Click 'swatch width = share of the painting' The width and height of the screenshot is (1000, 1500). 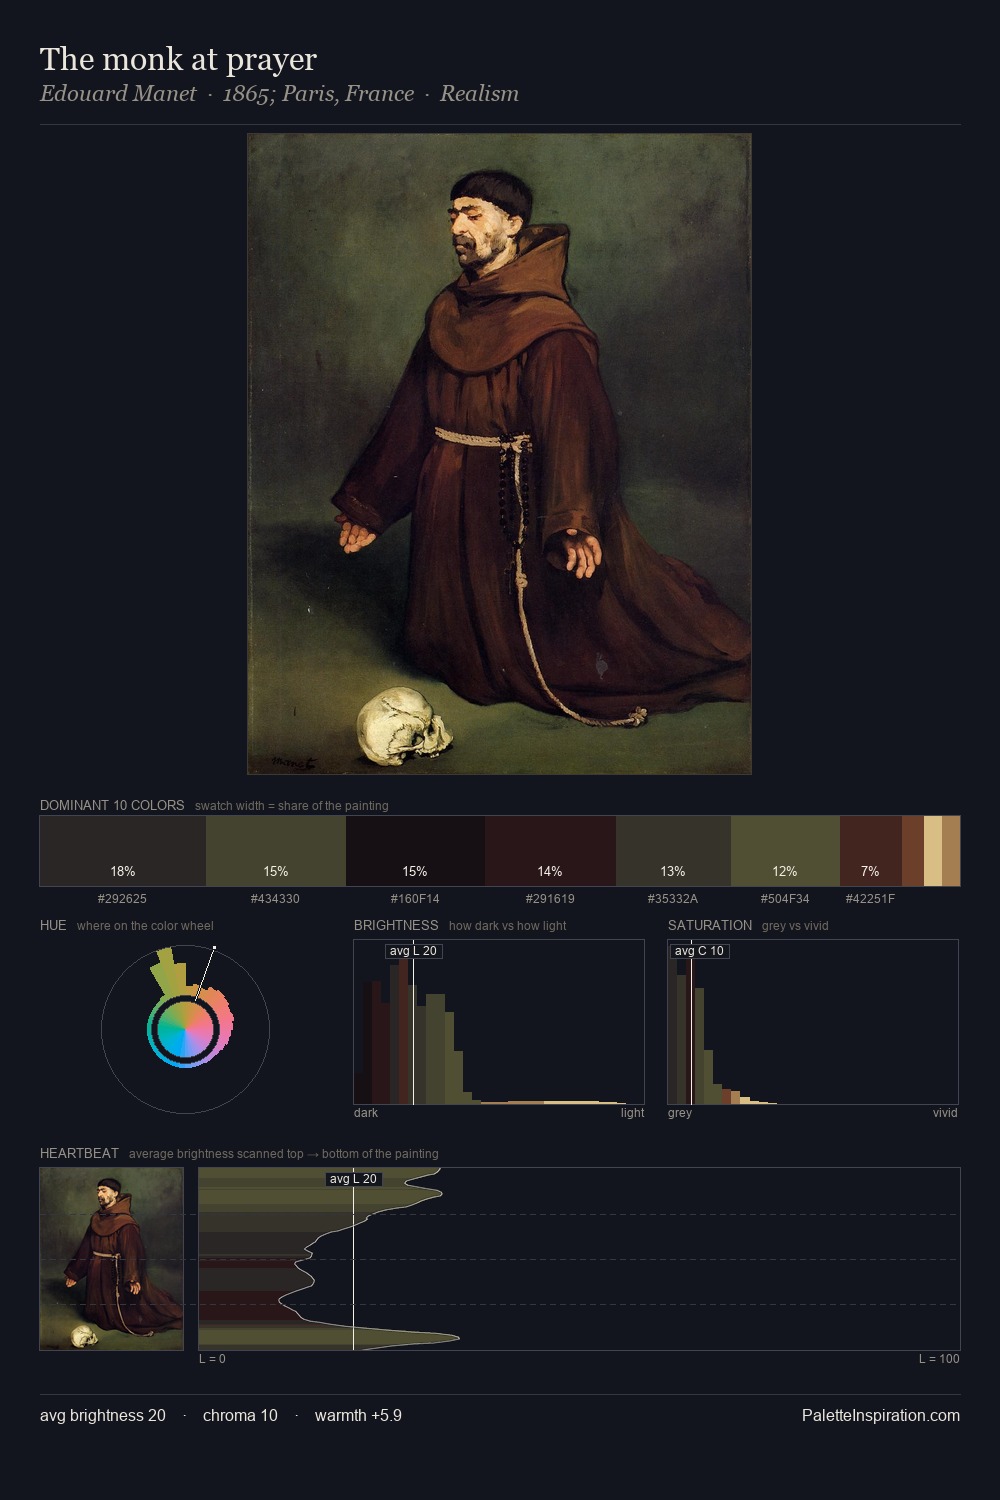(x=292, y=806)
